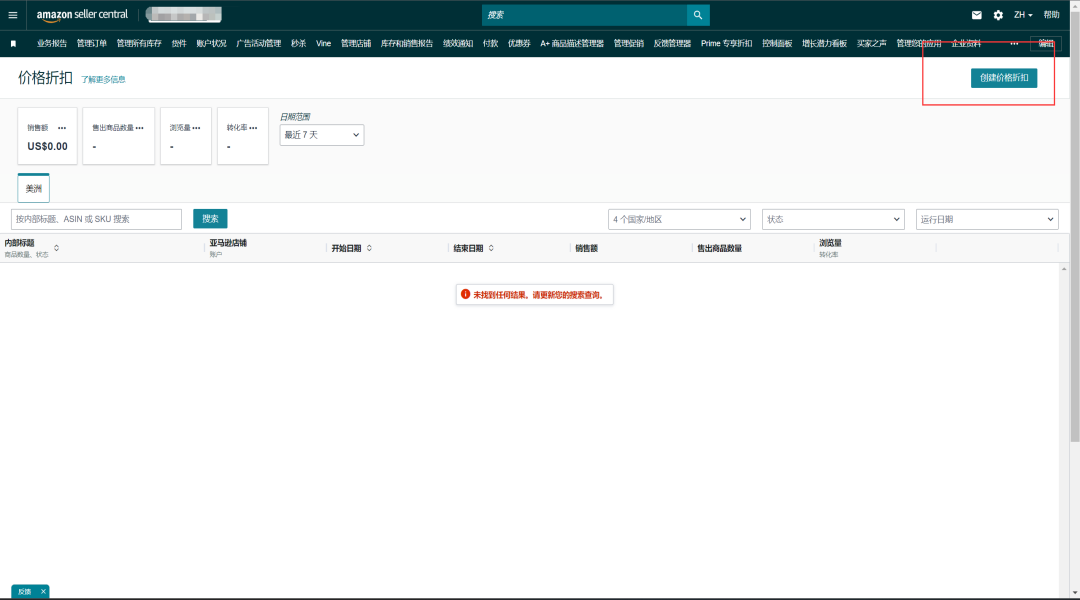The width and height of the screenshot is (1080, 600).
Task: Click the ASIN or SKU search field
Action: point(96,219)
